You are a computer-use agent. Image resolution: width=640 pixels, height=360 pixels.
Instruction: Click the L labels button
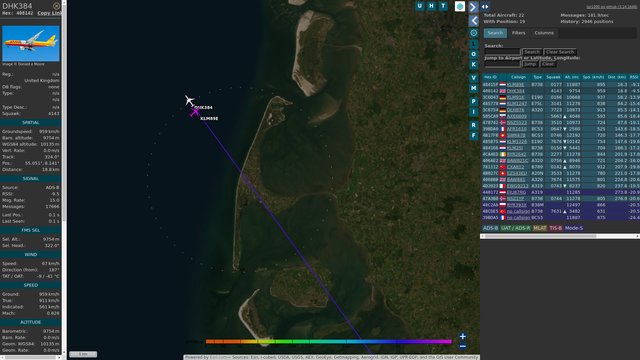click(473, 44)
